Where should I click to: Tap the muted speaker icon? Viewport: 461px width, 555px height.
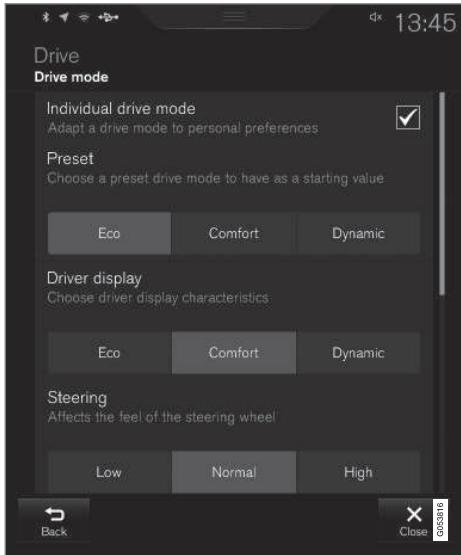[376, 17]
